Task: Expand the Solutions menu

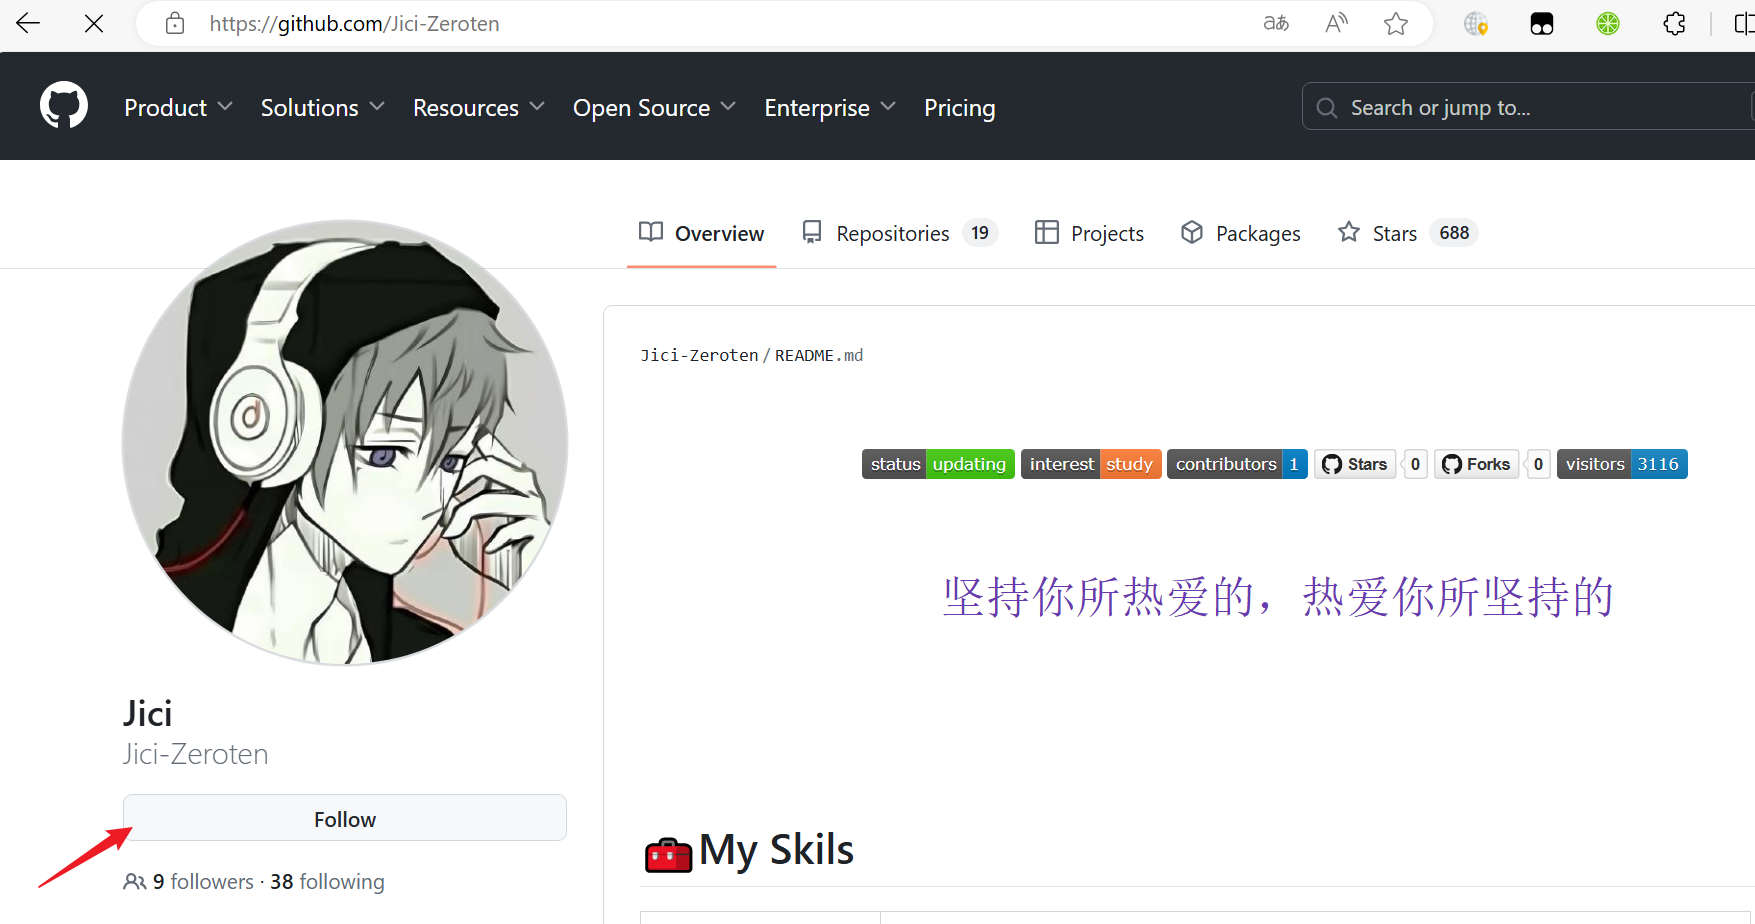Action: click(323, 107)
